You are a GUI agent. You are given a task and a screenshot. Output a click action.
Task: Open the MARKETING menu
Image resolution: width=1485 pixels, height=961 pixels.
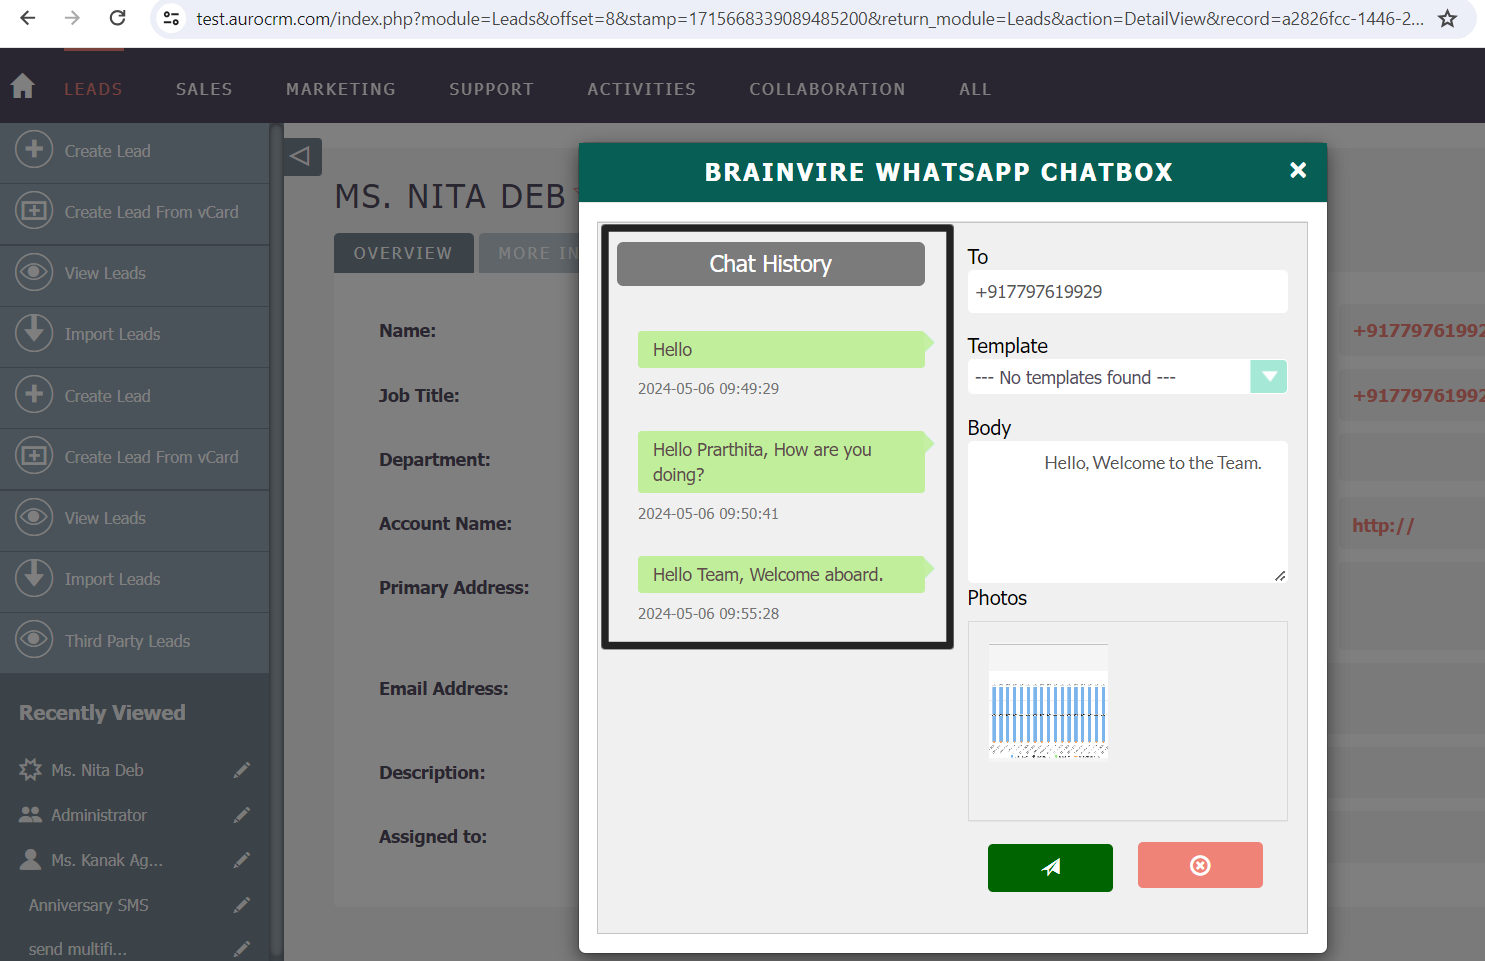341,89
